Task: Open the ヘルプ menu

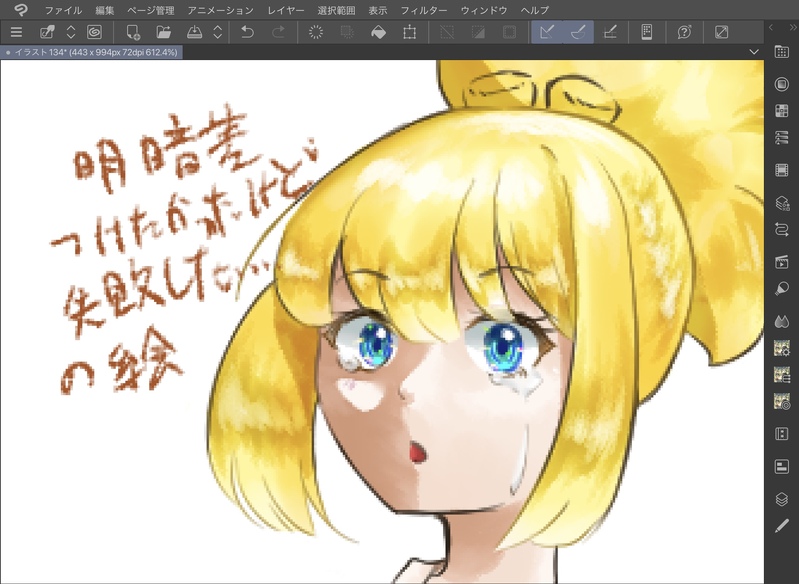Action: coord(535,10)
